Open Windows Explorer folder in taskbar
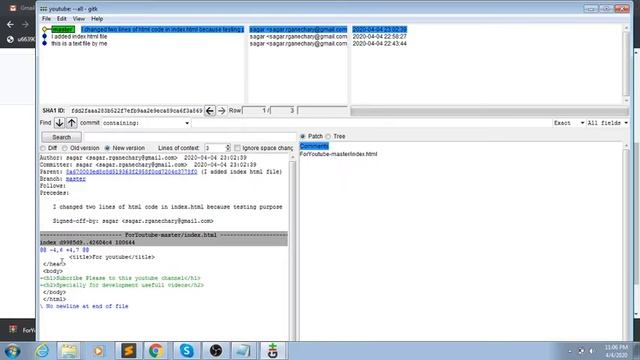 click(69, 351)
